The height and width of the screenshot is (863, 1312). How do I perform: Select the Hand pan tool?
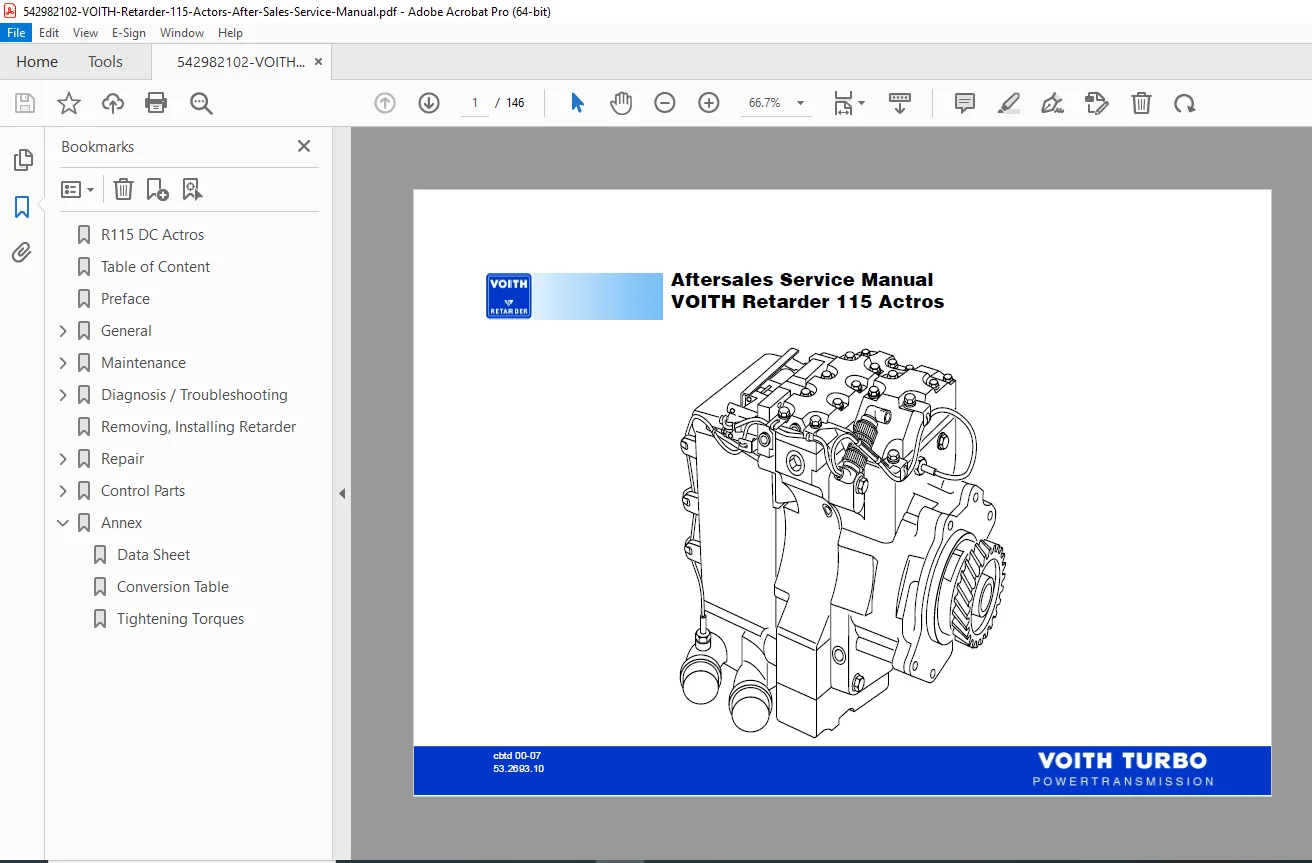tap(621, 103)
